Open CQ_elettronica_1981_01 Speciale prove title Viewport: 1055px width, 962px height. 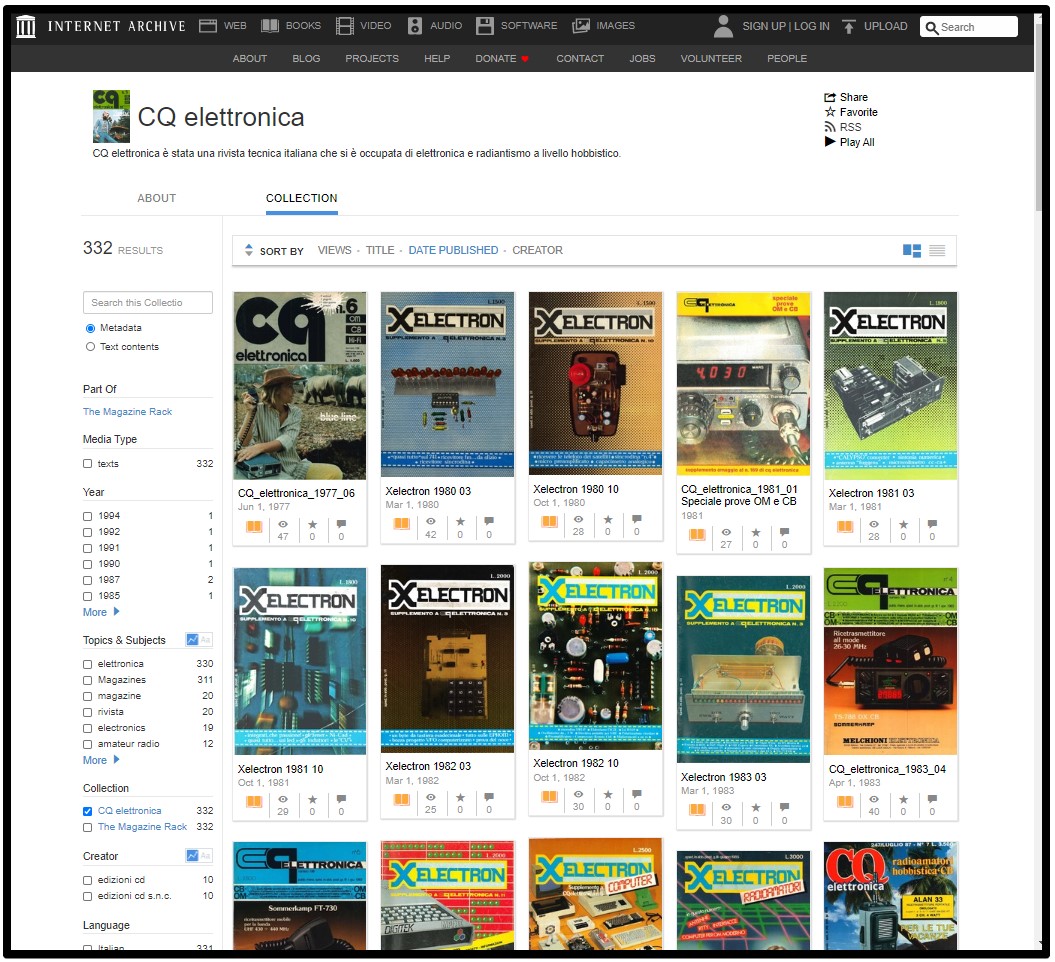click(x=739, y=495)
